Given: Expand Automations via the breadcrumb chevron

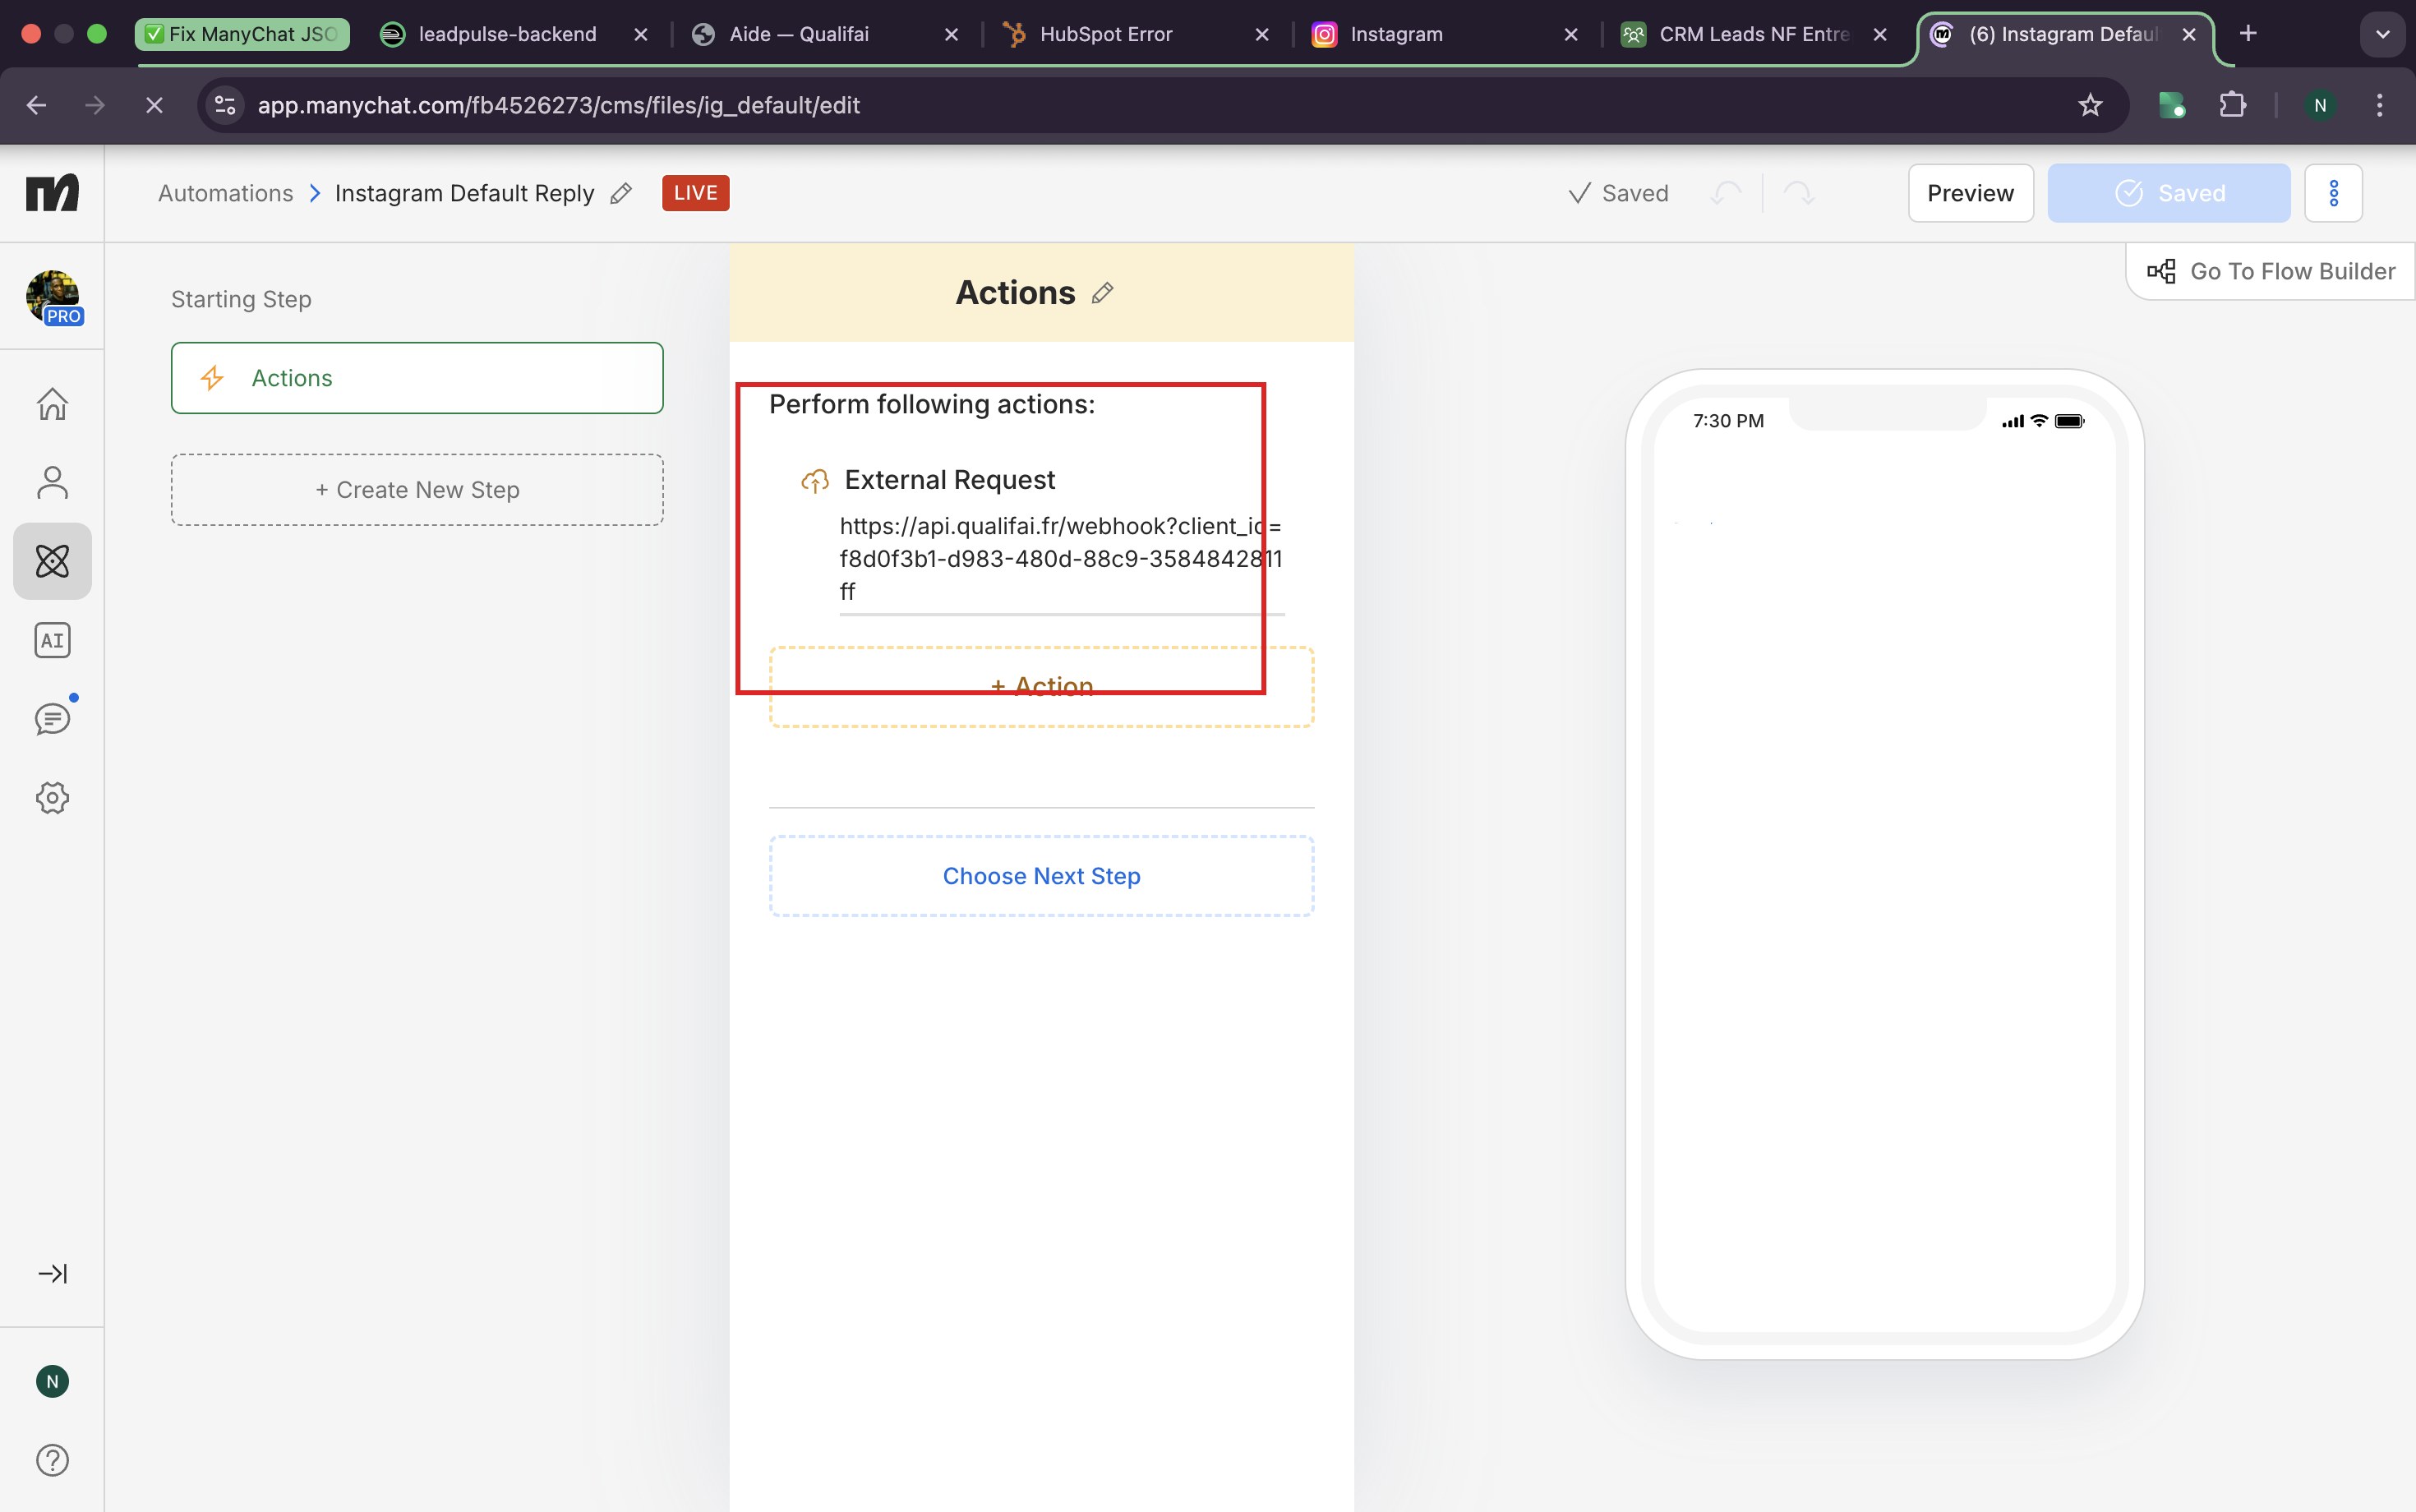Looking at the screenshot, I should click(316, 192).
